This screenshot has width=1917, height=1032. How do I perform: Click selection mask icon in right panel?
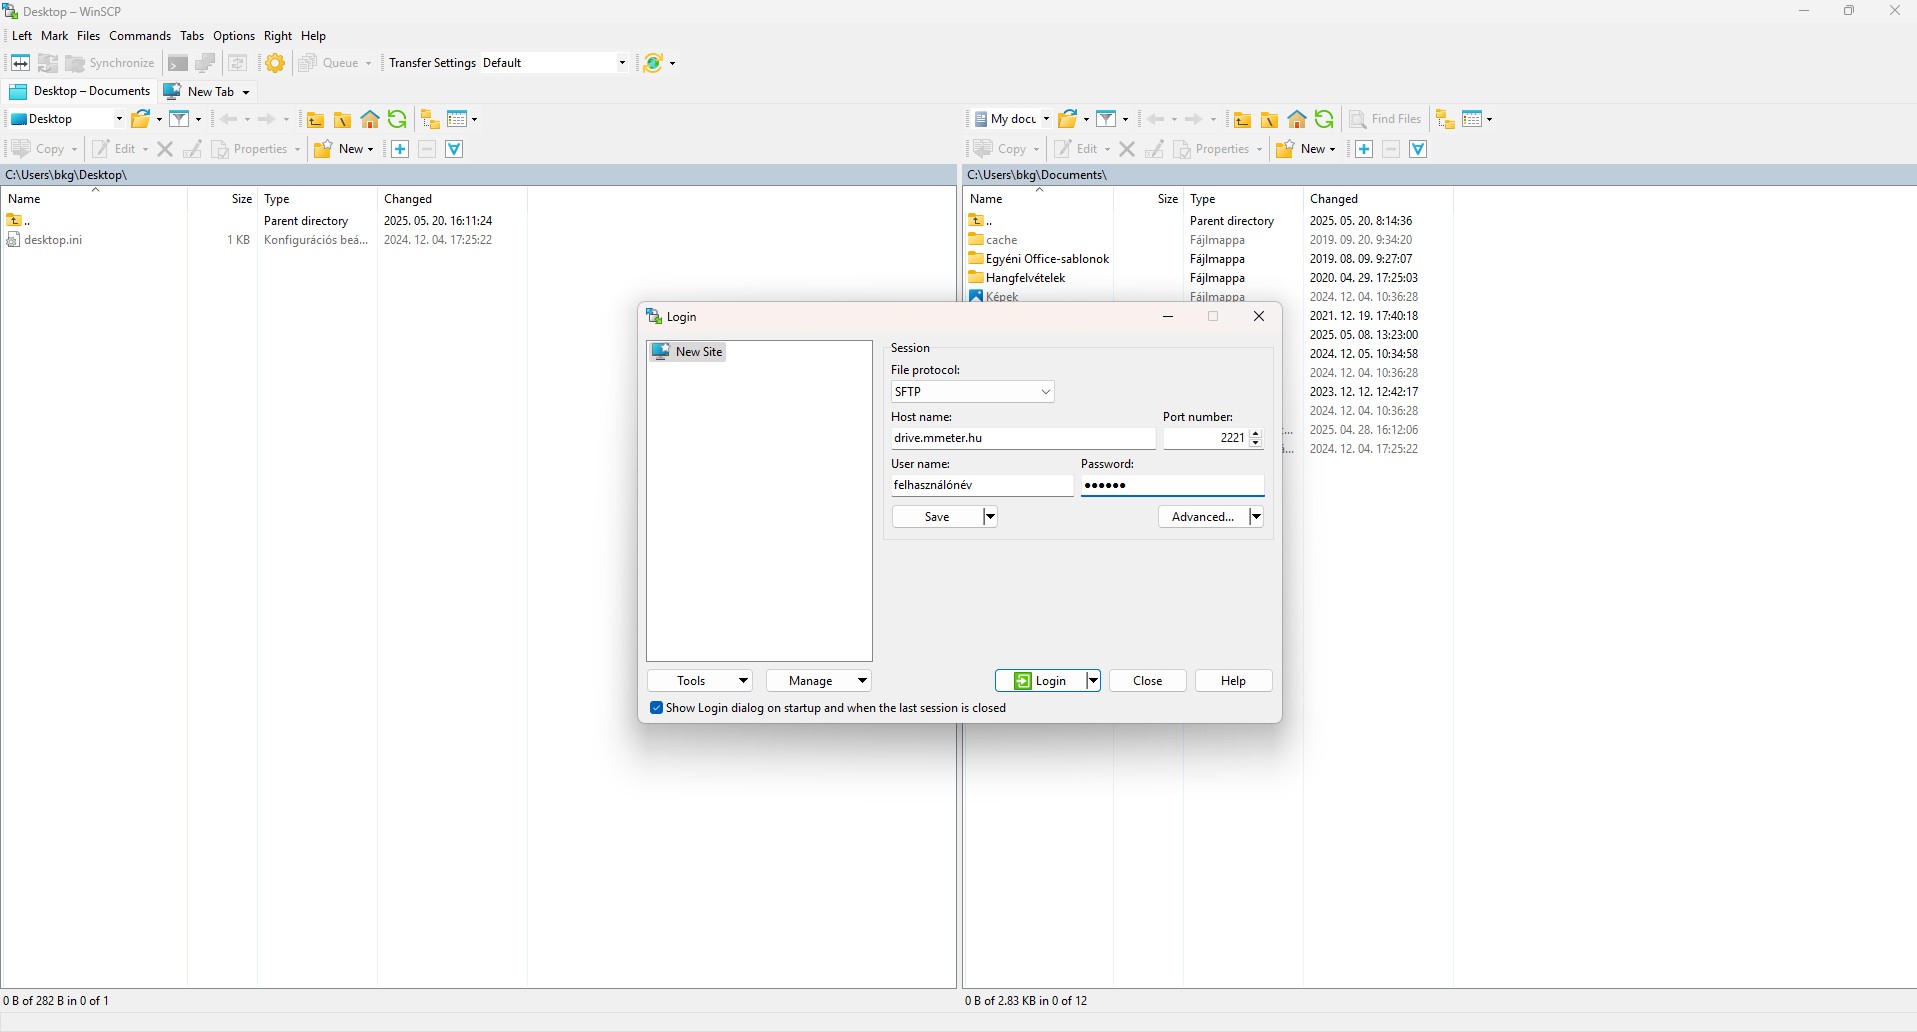(x=1418, y=149)
